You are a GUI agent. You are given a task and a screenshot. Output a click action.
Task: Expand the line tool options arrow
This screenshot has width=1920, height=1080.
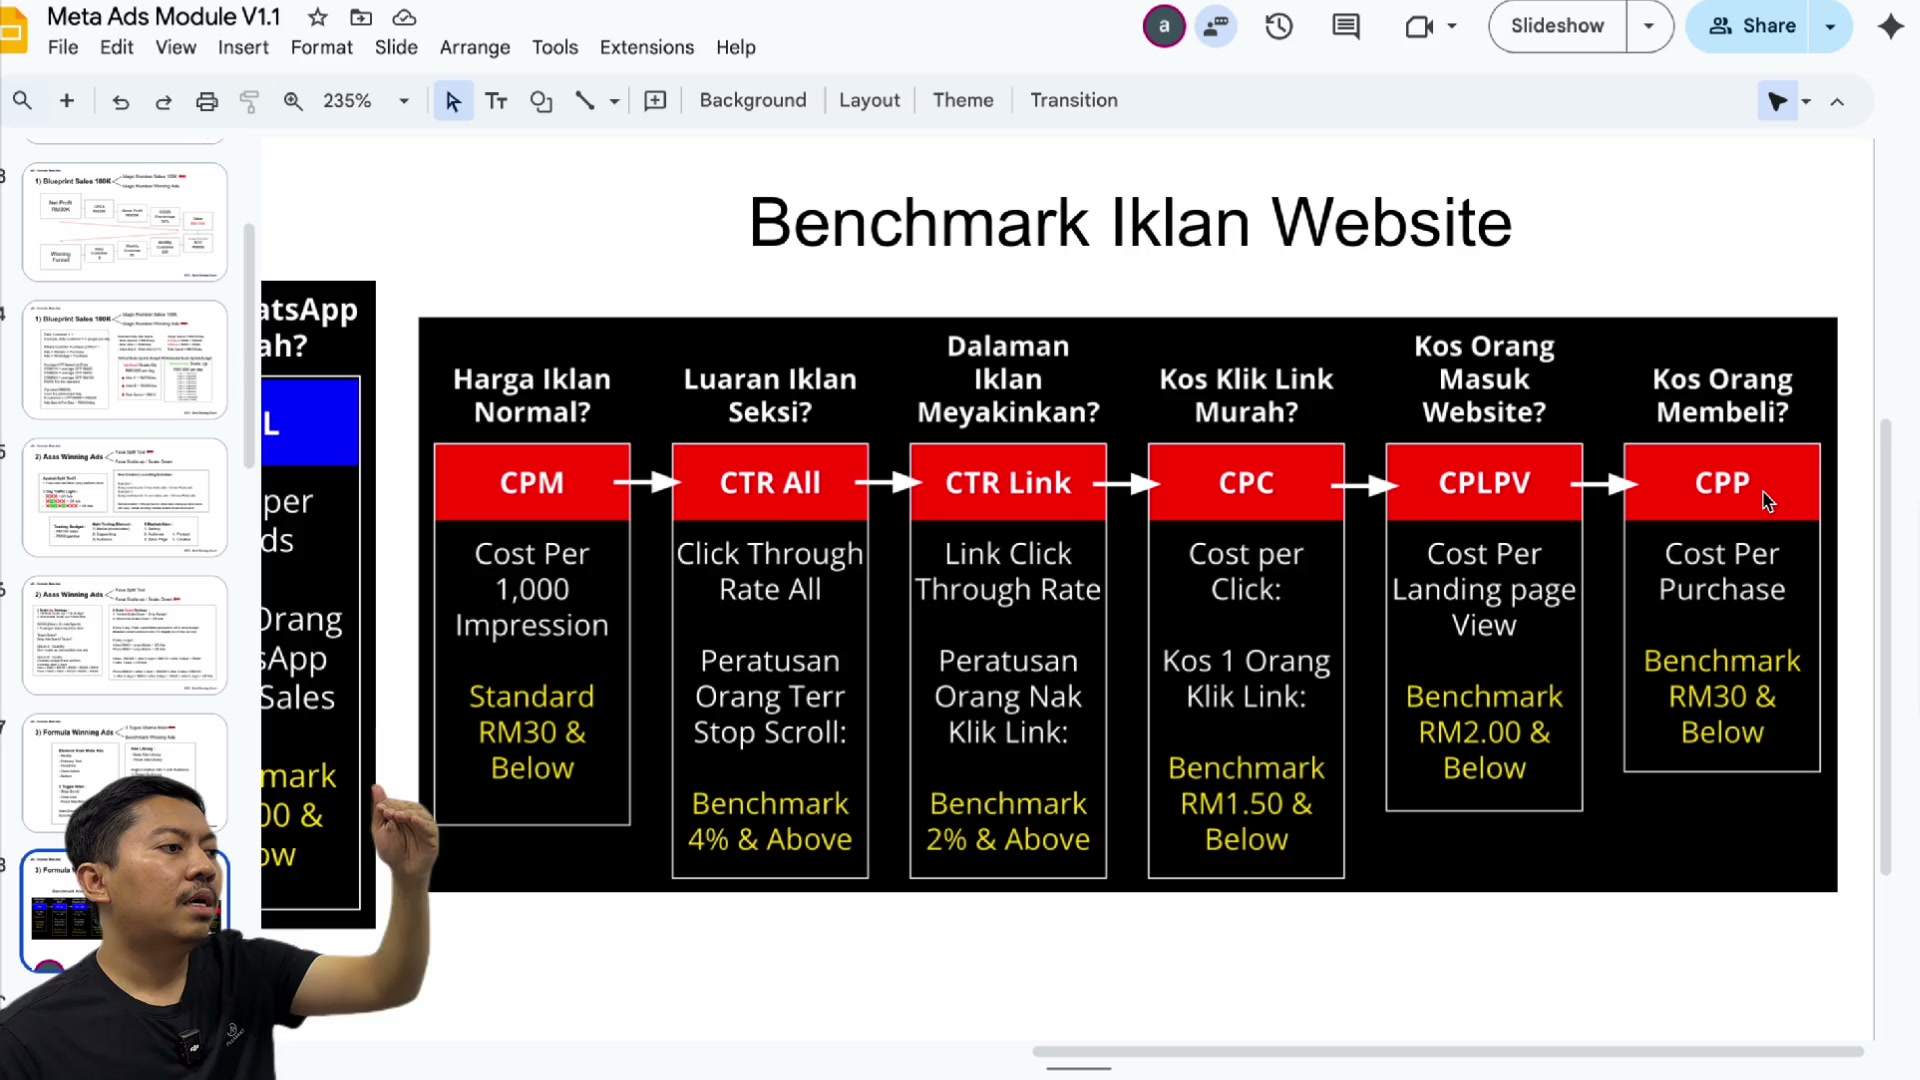(x=614, y=101)
